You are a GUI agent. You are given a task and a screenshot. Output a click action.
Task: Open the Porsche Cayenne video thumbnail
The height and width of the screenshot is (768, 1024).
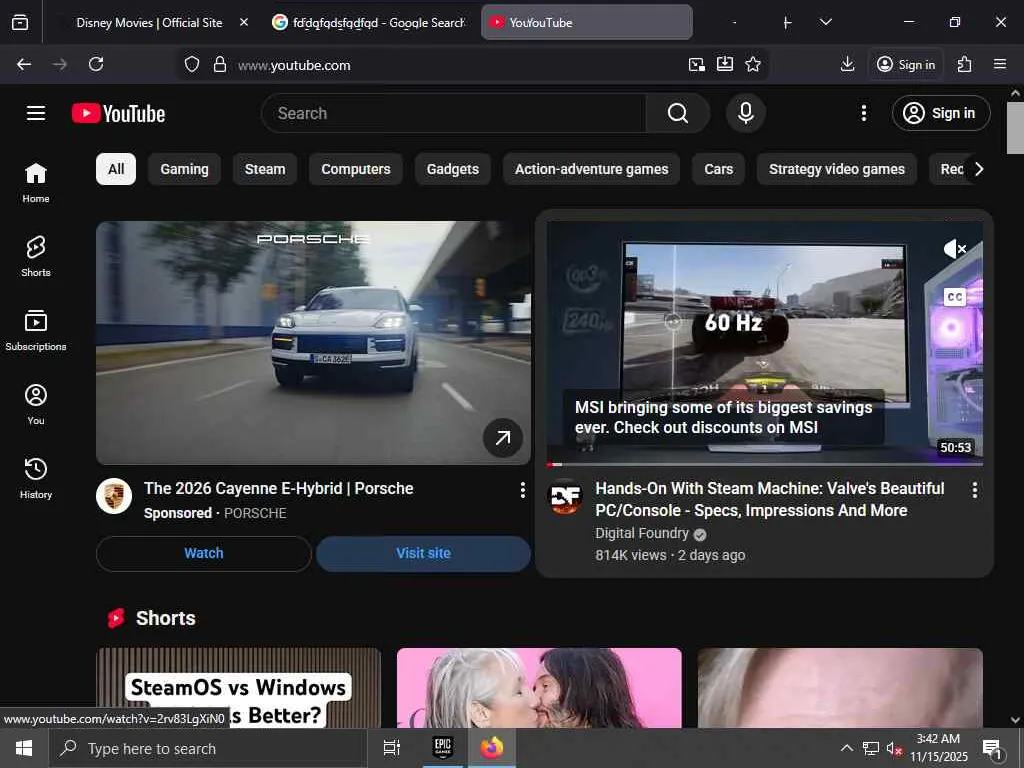point(313,342)
